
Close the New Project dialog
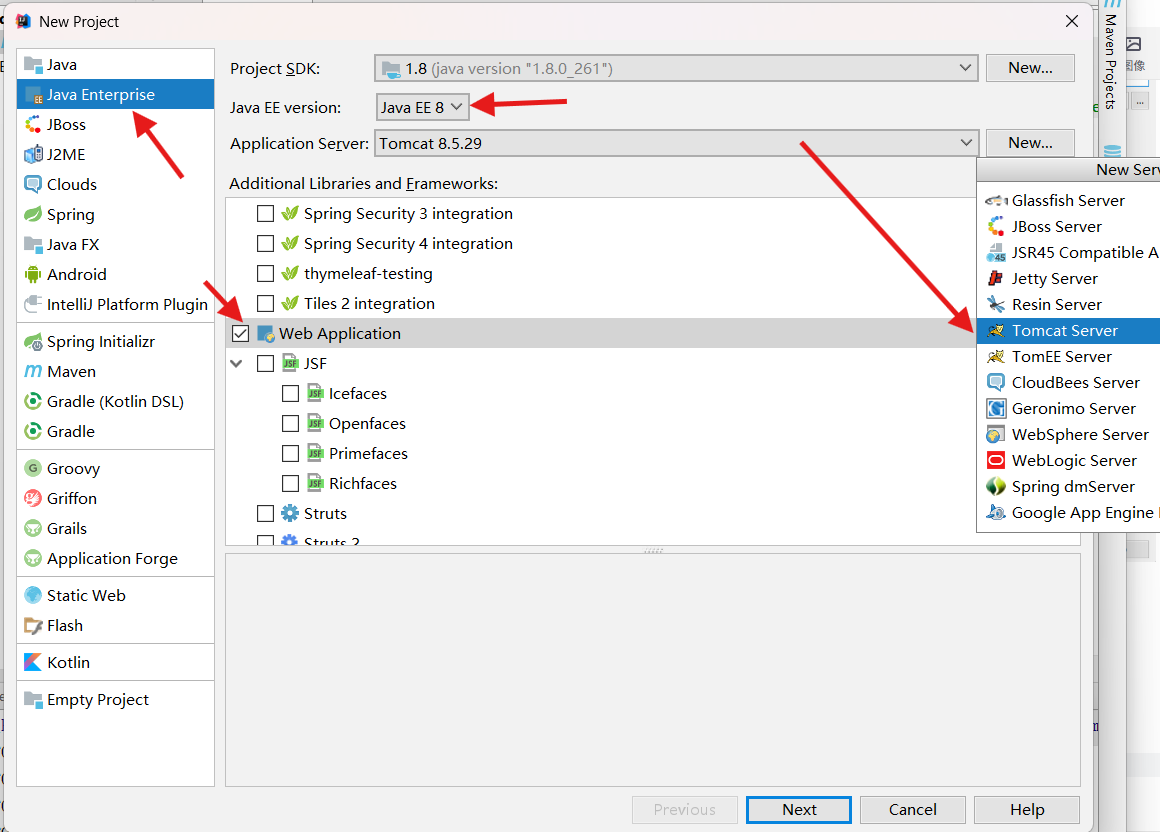1071,21
